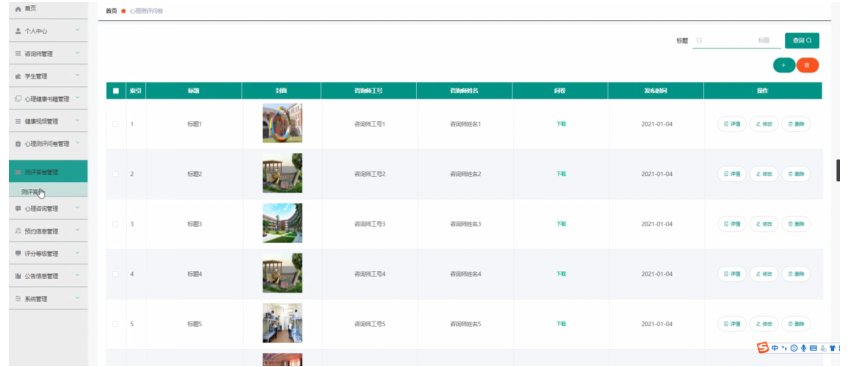Check the checkbox for row 标题3
Viewport: 859px width, 367px height.
(x=116, y=224)
